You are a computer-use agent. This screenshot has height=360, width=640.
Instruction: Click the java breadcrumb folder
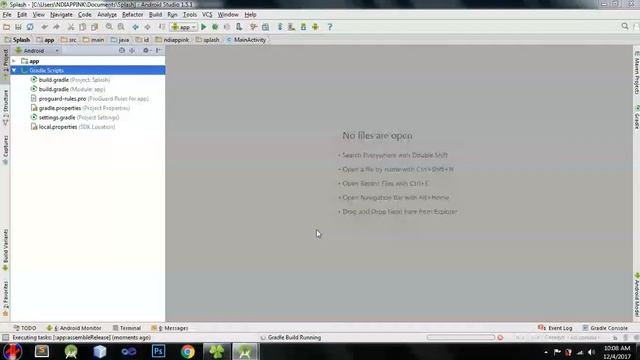point(120,40)
